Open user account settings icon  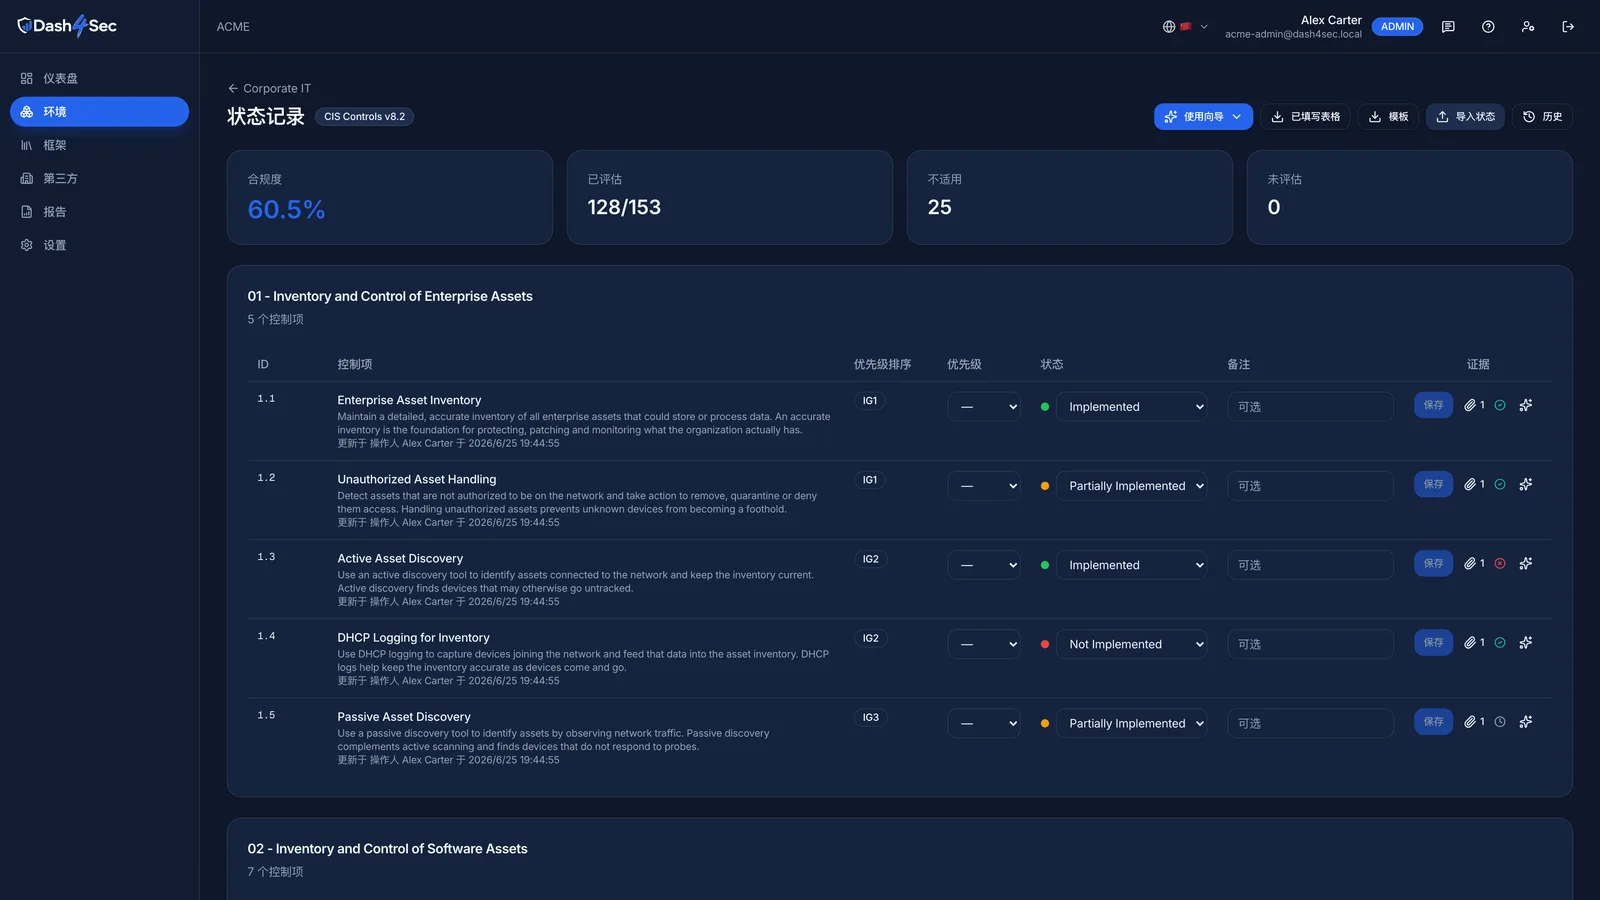point(1528,27)
